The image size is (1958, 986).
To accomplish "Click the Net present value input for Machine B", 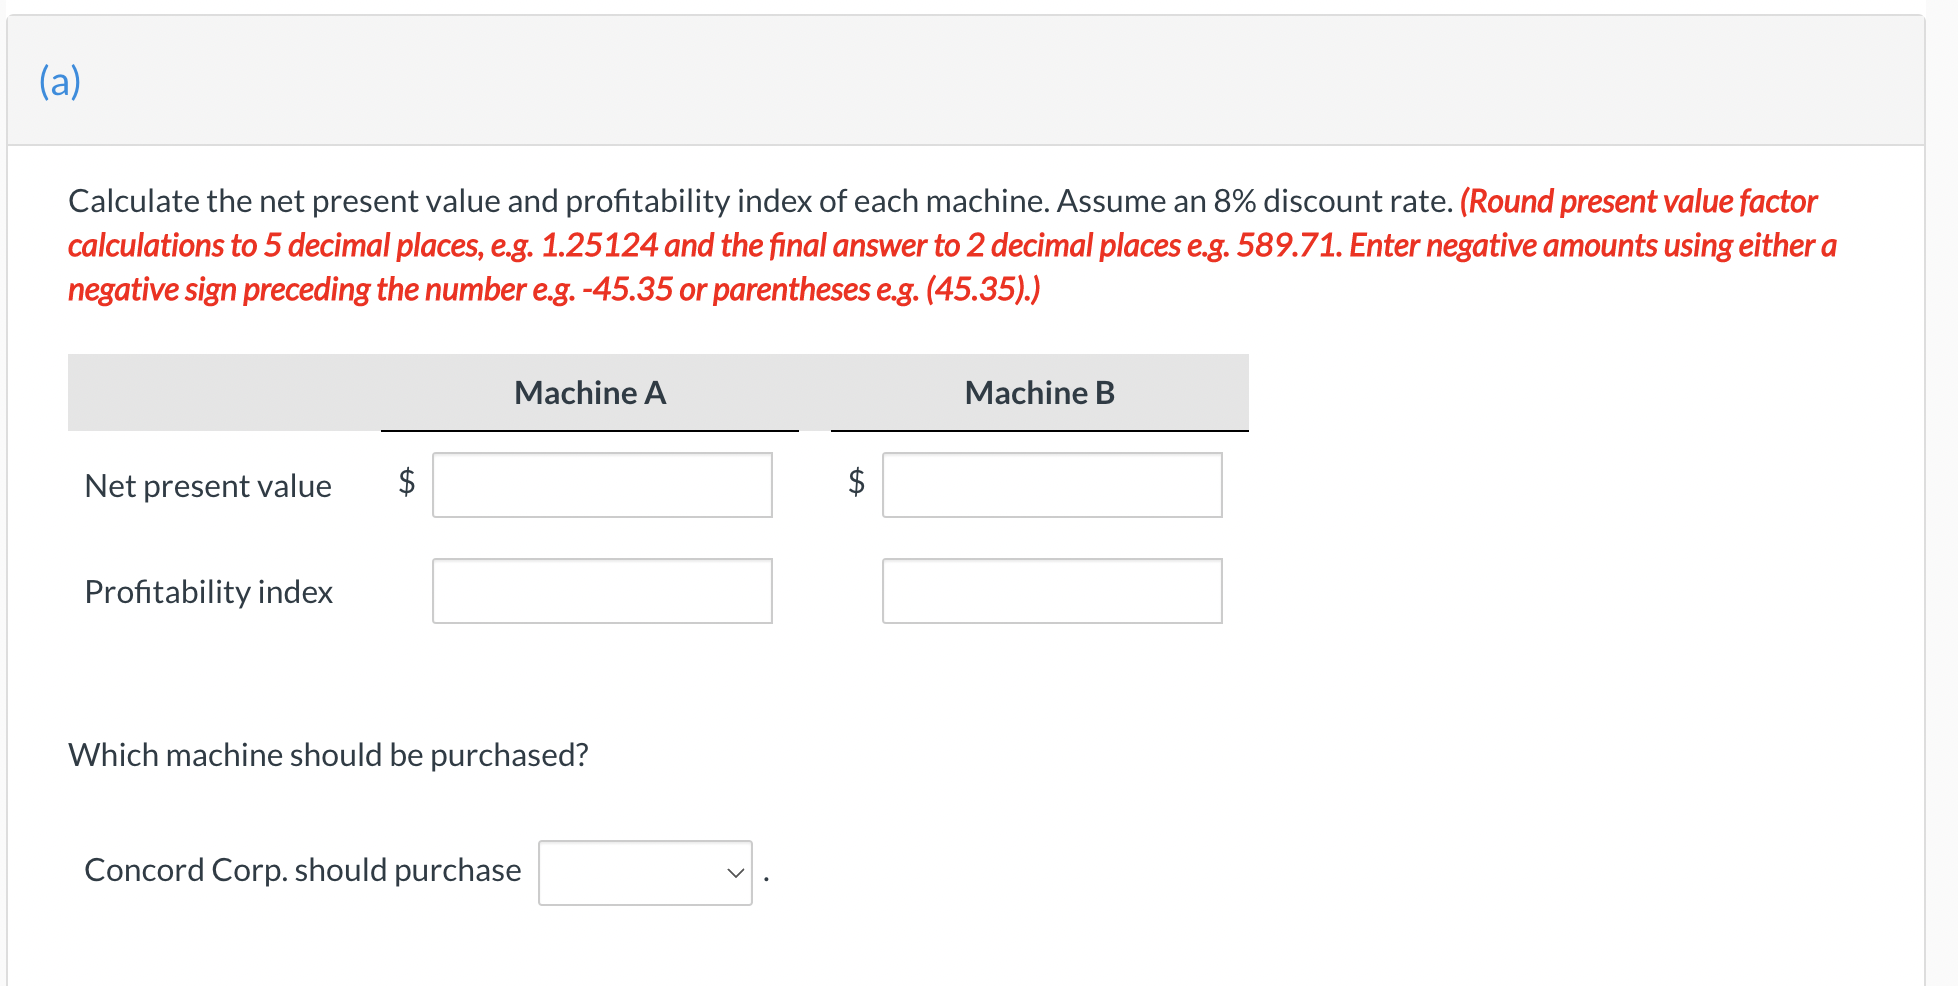I will 1051,485.
